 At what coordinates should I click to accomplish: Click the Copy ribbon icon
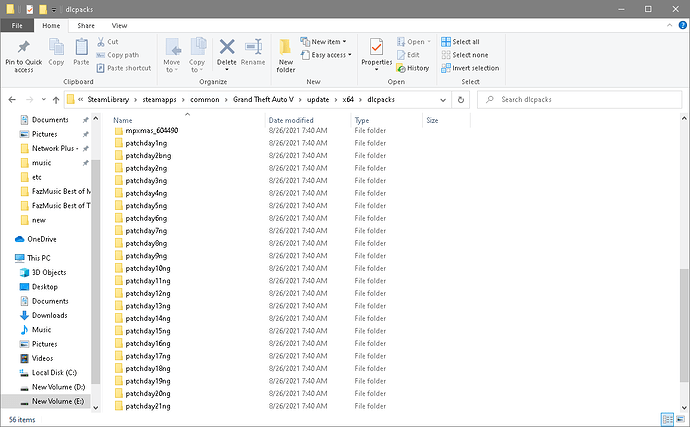pos(56,47)
